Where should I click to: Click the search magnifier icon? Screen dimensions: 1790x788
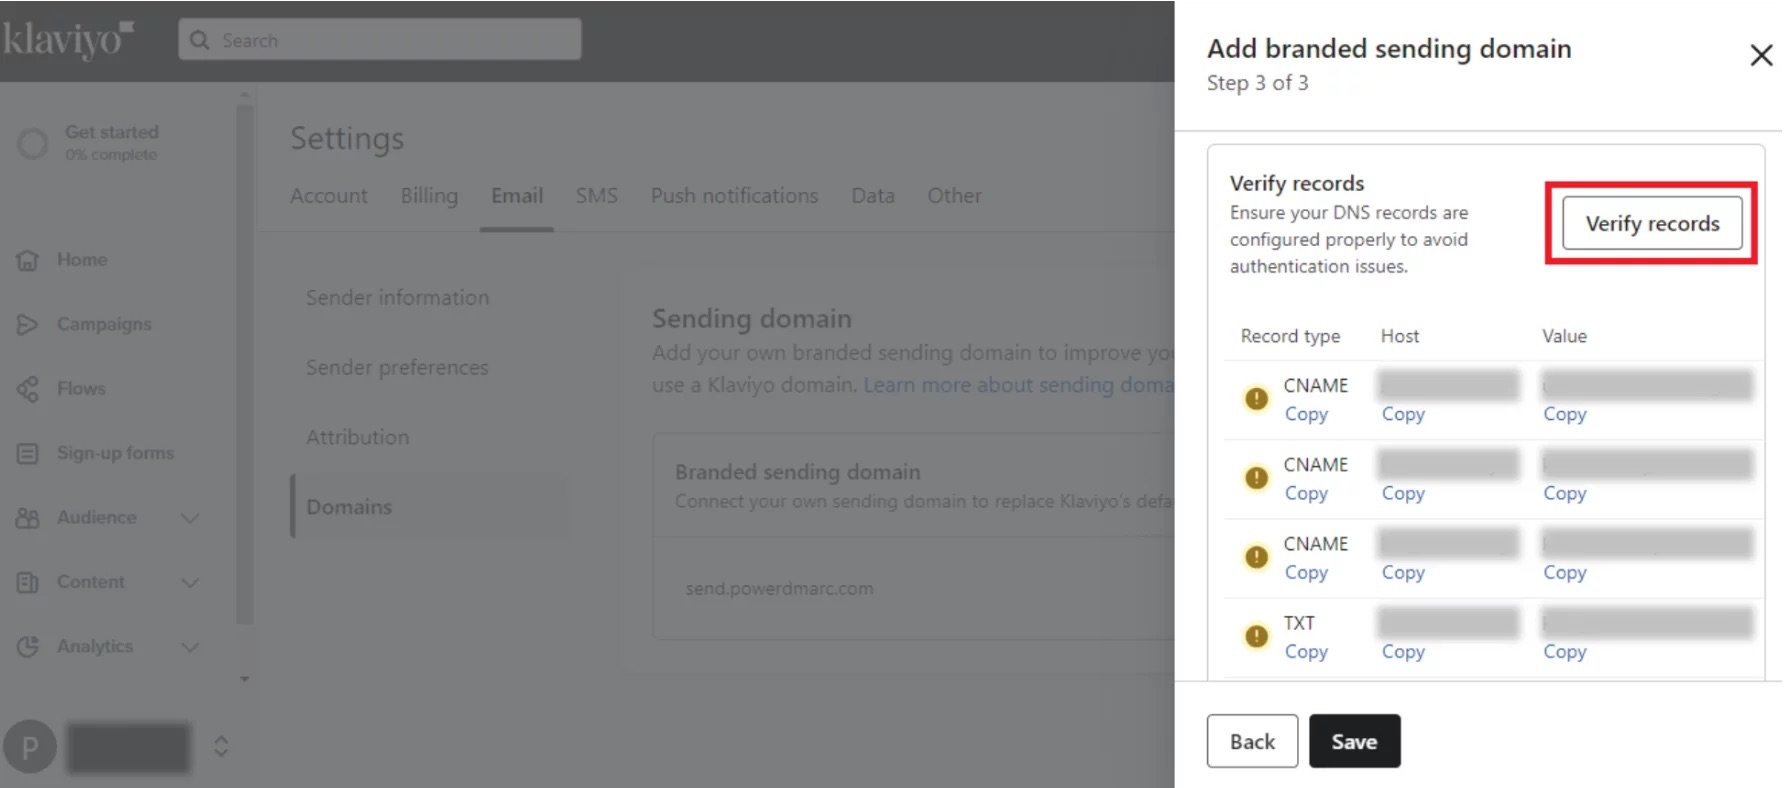click(200, 40)
